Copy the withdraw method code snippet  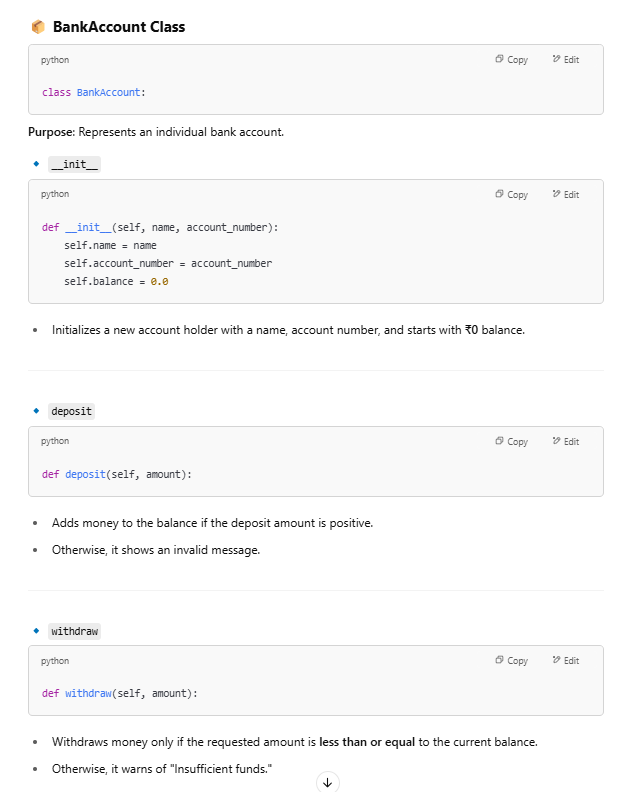pyautogui.click(x=511, y=661)
